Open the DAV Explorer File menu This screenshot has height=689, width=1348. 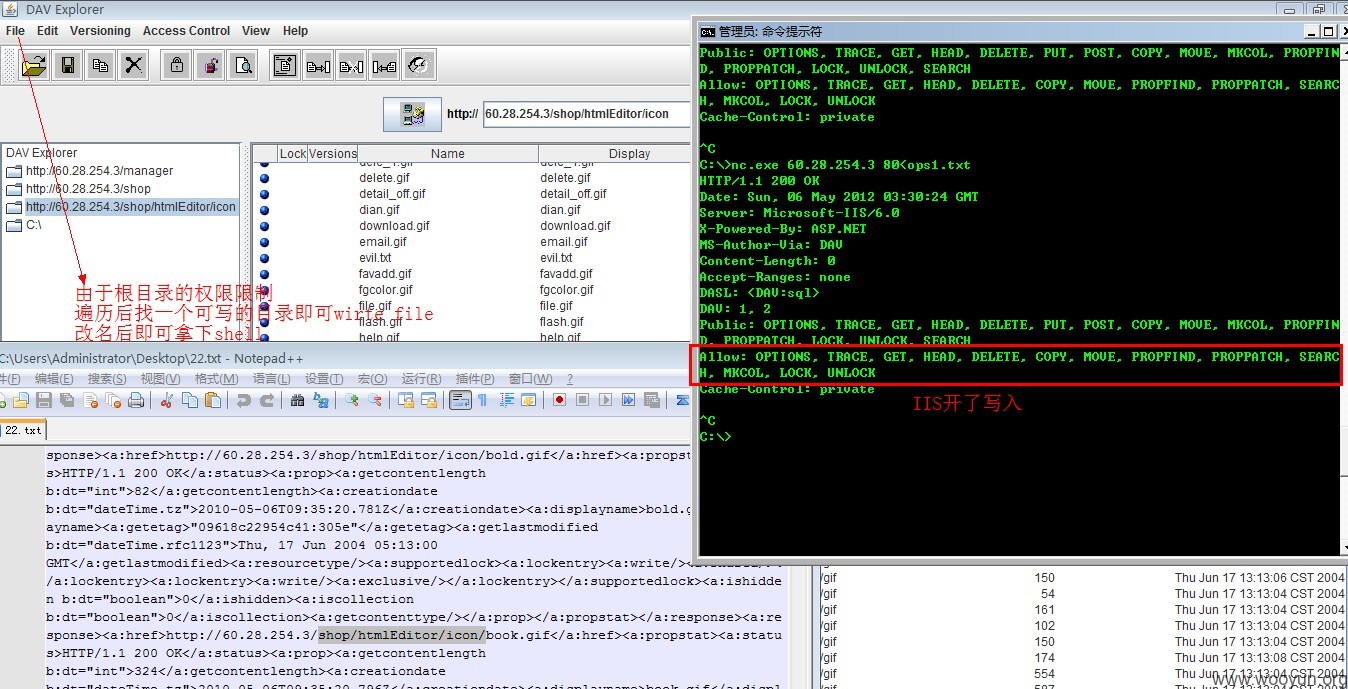pyautogui.click(x=15, y=31)
